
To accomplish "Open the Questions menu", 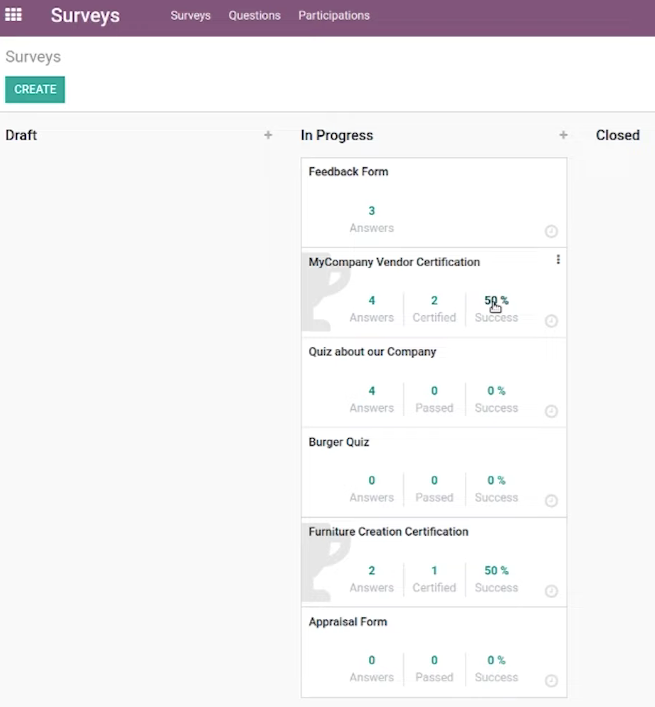I will pos(254,15).
